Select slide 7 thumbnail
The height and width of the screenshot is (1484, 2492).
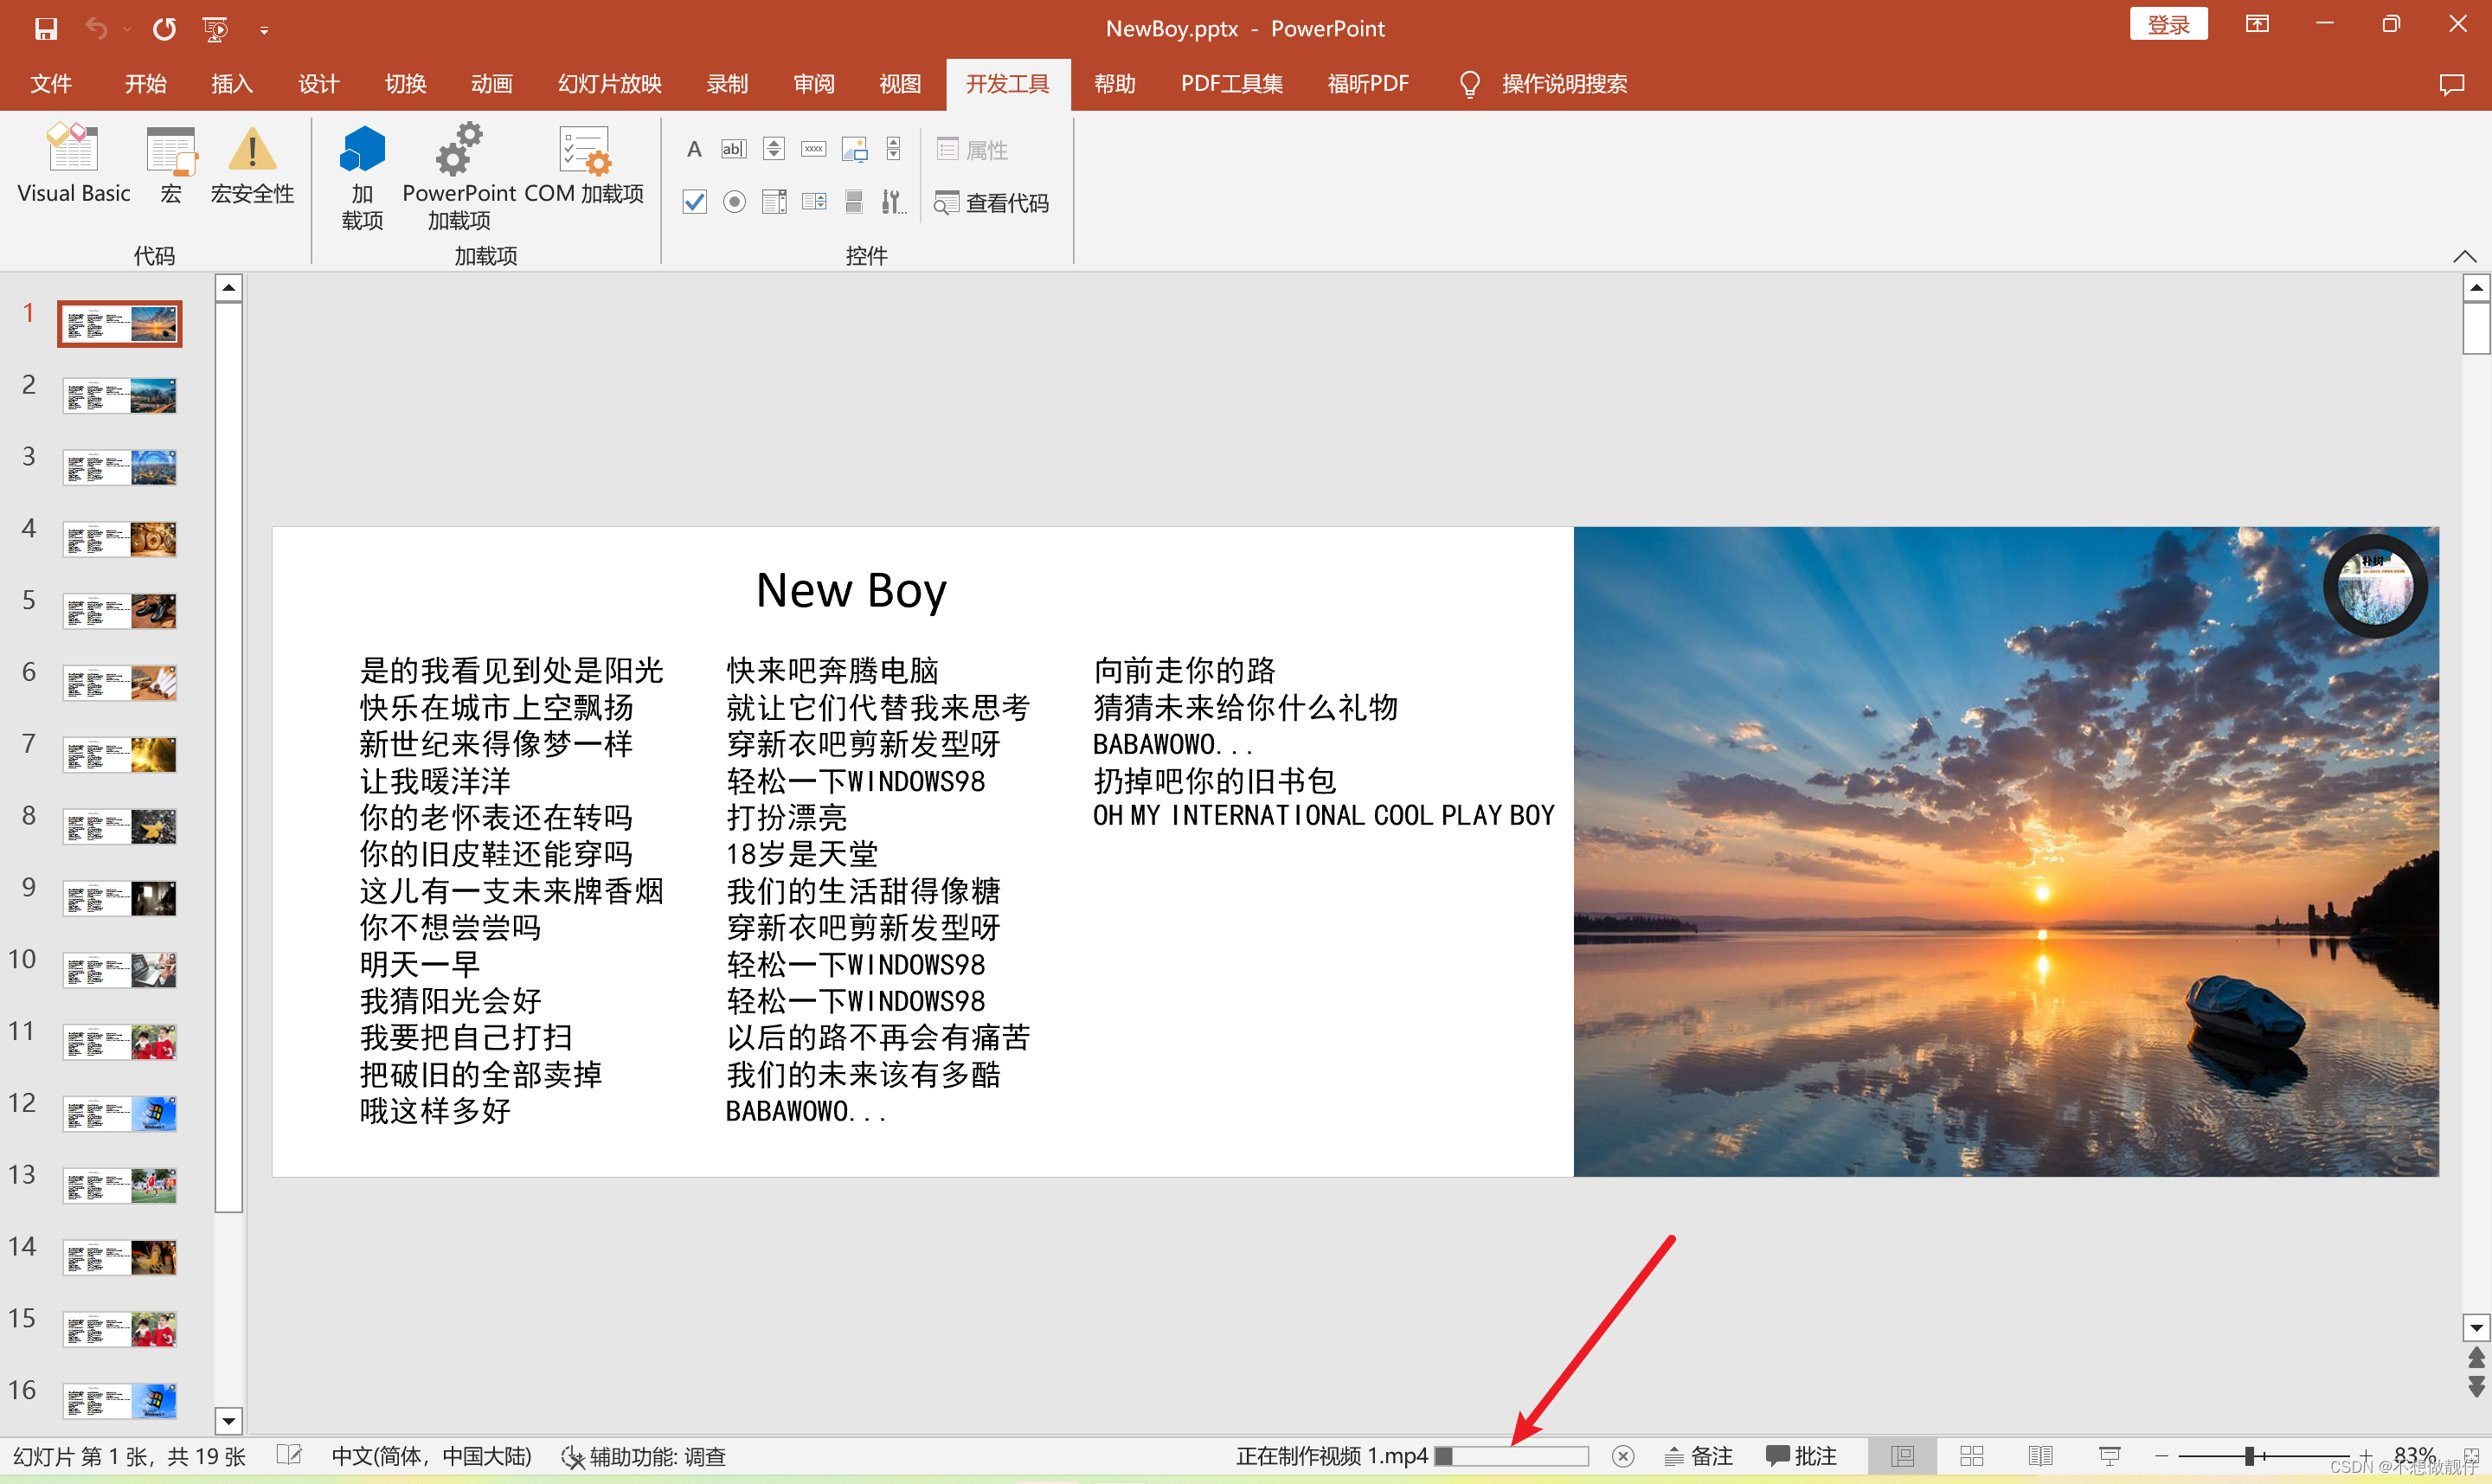[120, 755]
